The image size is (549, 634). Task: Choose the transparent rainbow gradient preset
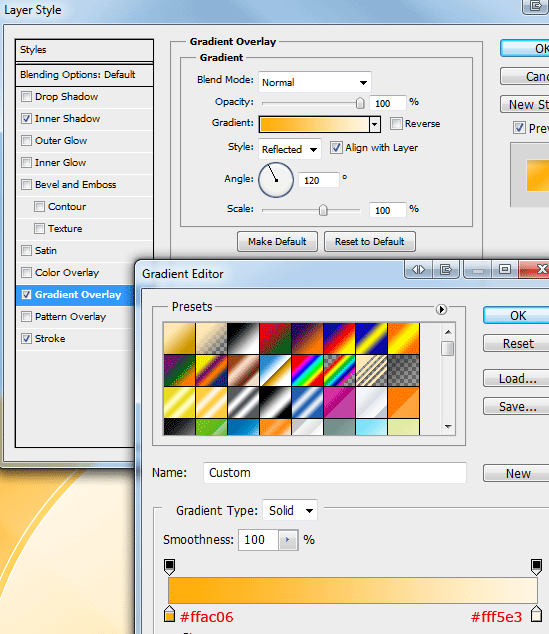coord(340,370)
